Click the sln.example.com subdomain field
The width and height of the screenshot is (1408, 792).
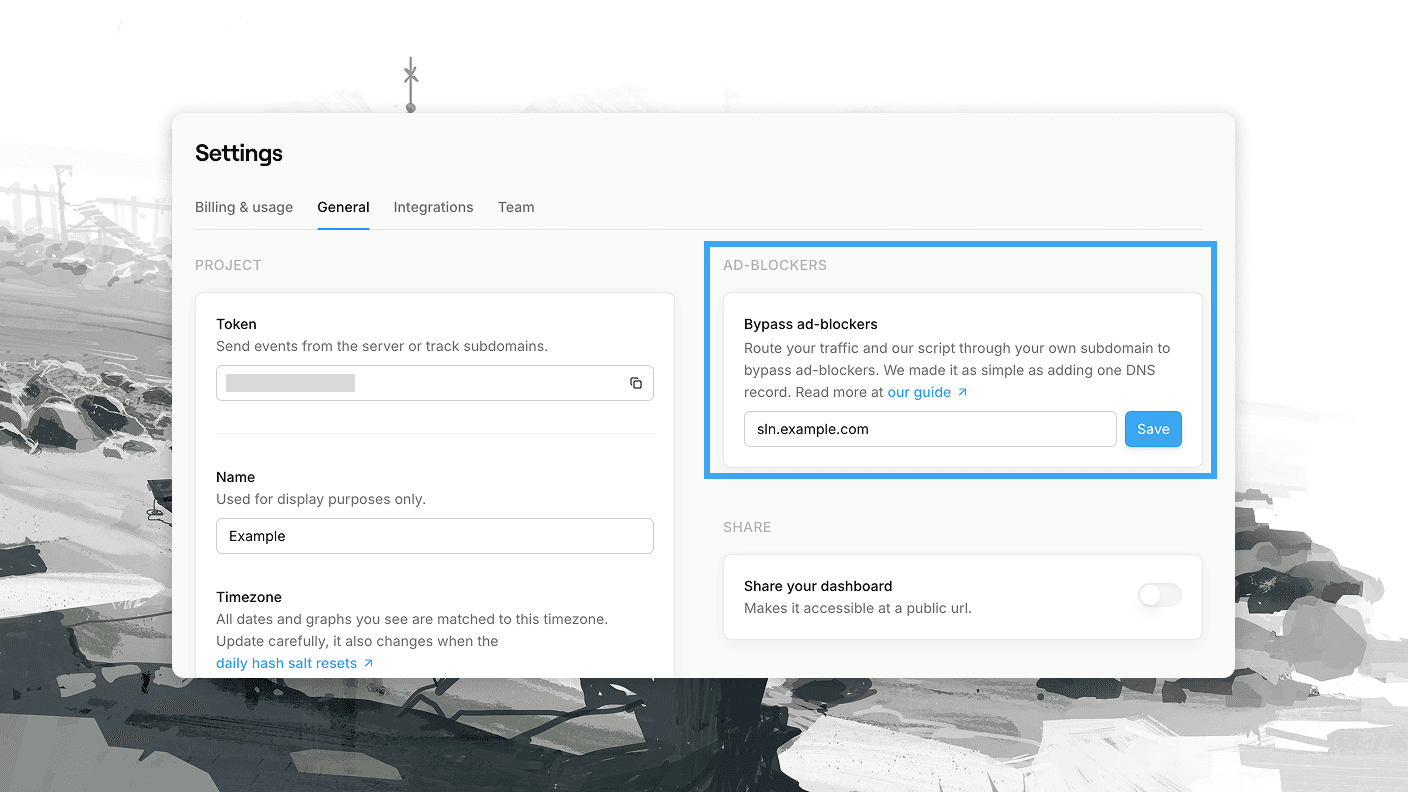point(929,429)
